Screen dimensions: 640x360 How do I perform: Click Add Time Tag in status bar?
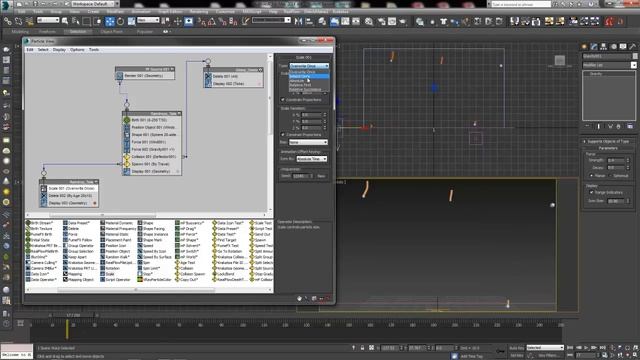[471, 356]
